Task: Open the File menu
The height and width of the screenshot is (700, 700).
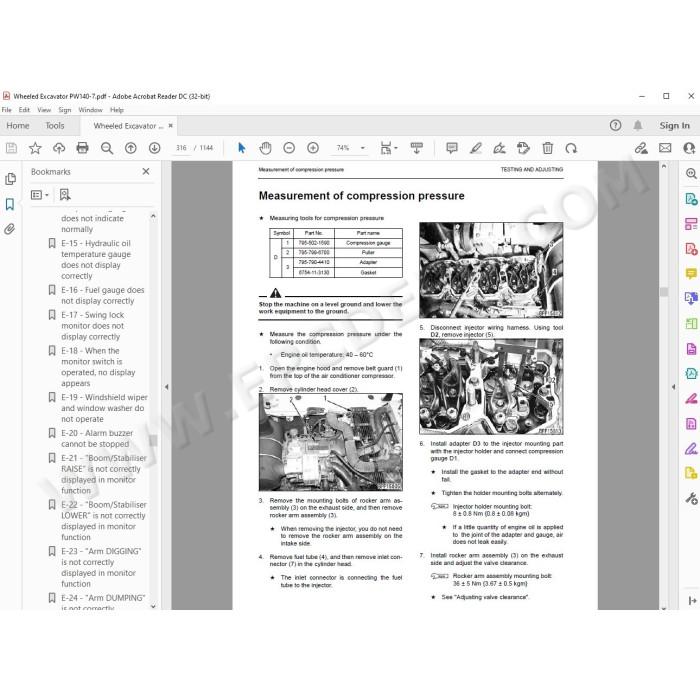Action: (6, 110)
